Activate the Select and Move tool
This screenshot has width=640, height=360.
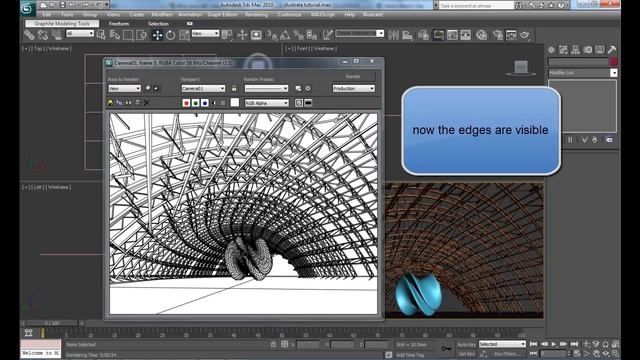point(157,35)
